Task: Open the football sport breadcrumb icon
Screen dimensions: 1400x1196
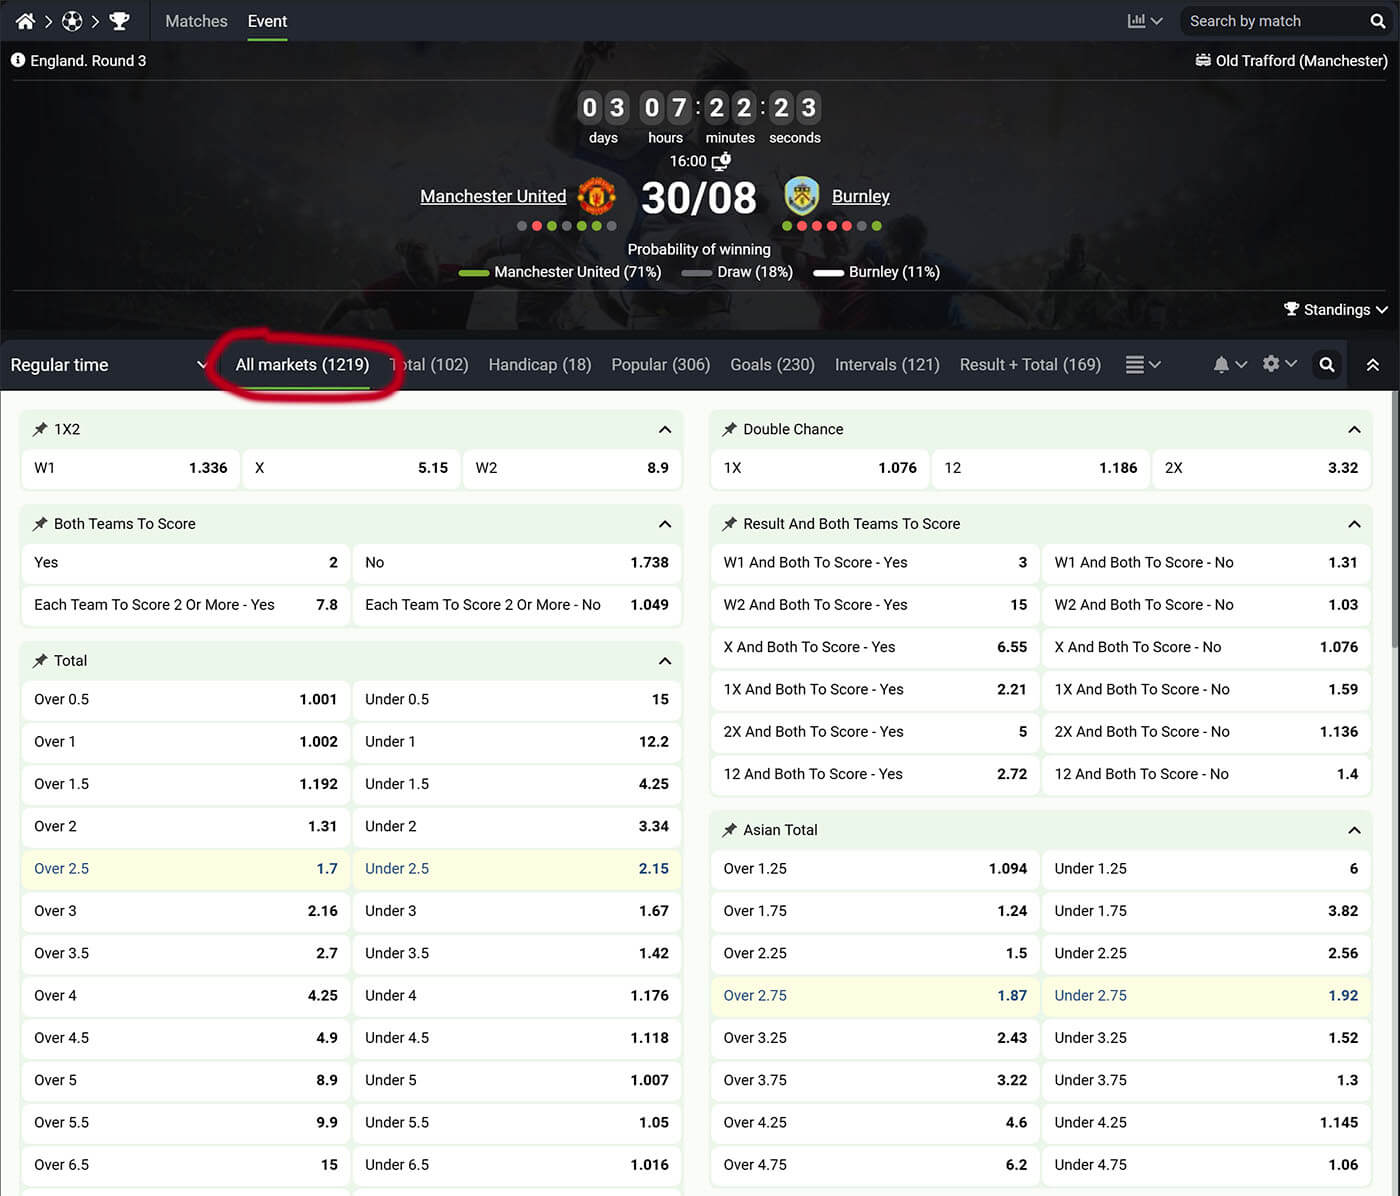Action: 72,21
